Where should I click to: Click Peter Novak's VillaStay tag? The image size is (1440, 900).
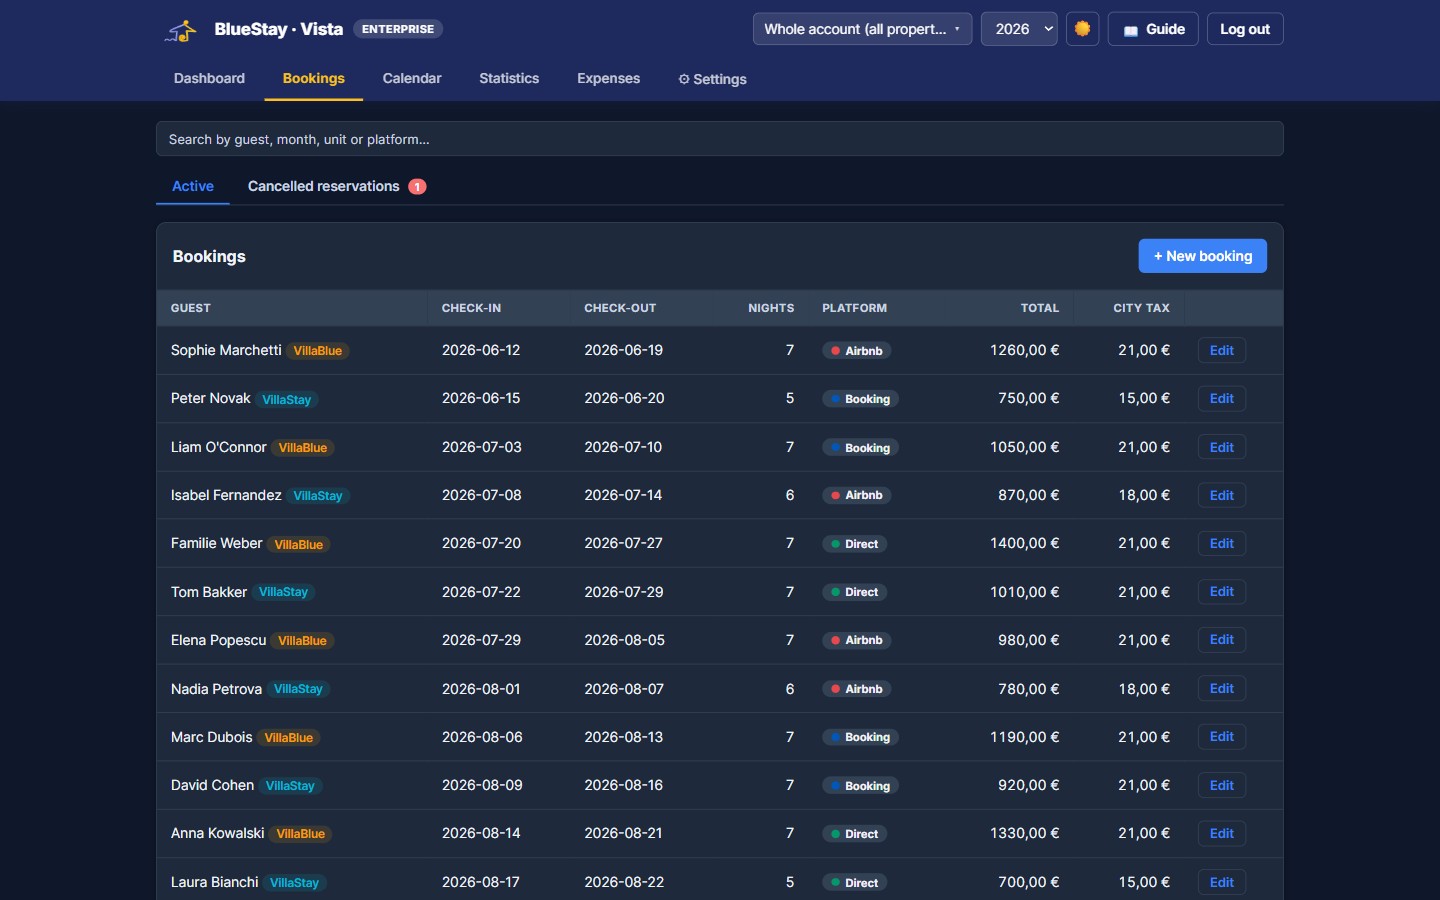click(x=286, y=399)
